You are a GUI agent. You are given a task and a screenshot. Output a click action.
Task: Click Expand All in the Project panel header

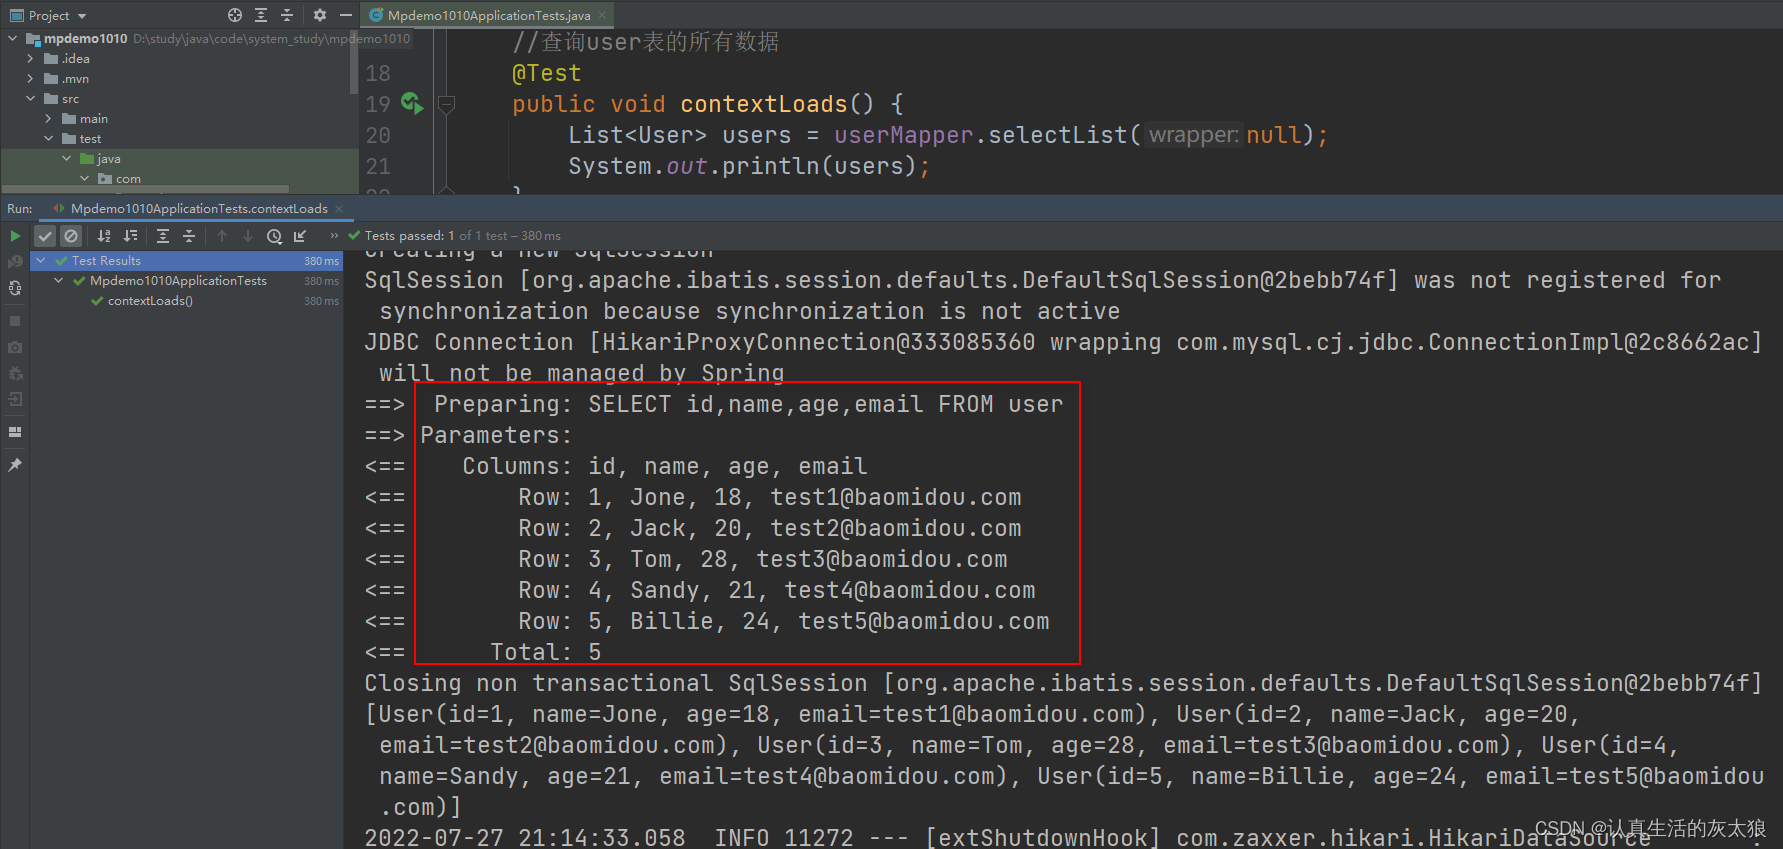261,15
